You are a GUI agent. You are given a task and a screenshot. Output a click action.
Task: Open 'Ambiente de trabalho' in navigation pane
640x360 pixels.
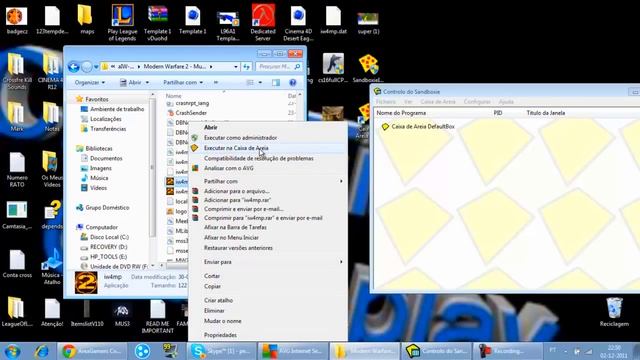click(x=117, y=109)
